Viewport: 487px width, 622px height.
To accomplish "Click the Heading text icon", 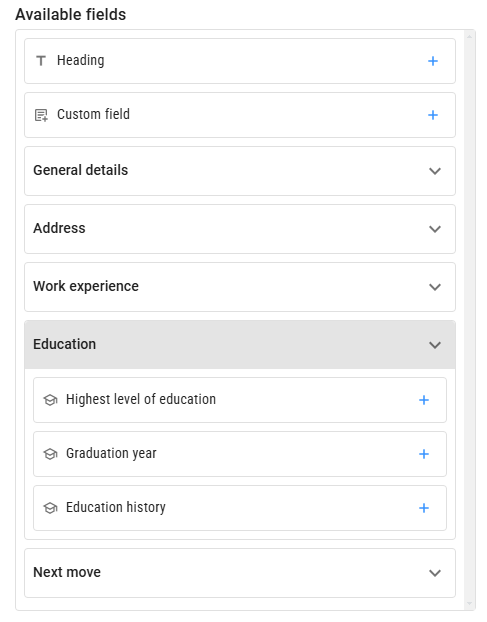I will coord(41,61).
